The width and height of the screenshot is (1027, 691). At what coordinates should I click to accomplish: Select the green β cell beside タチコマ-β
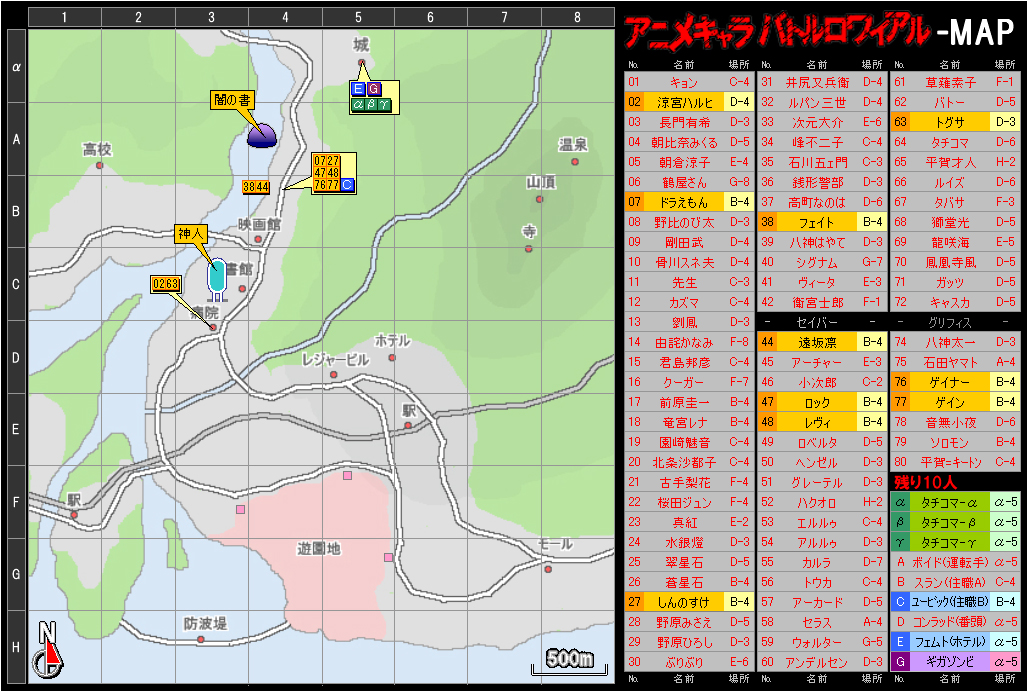point(900,523)
